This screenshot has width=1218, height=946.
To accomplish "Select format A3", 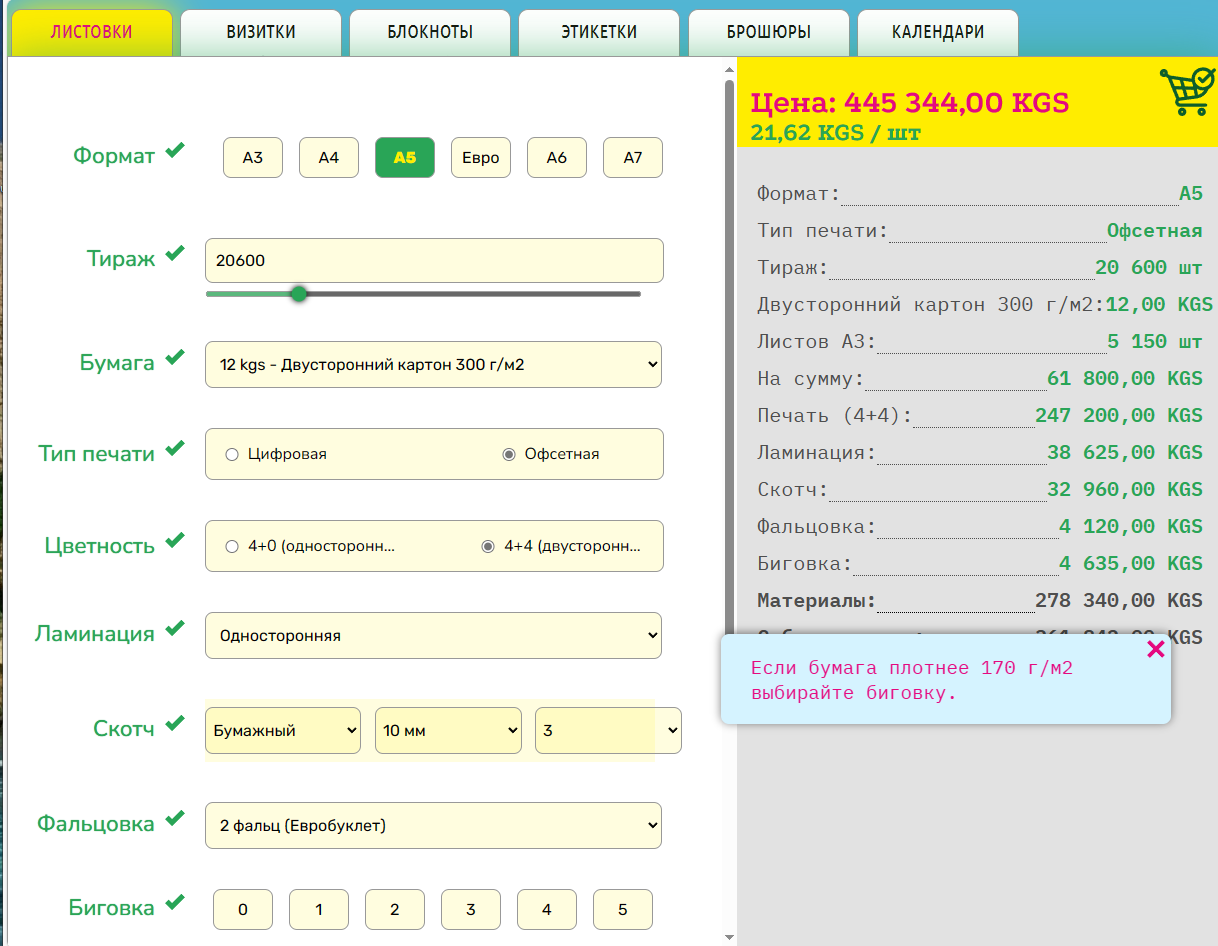I will click(253, 158).
